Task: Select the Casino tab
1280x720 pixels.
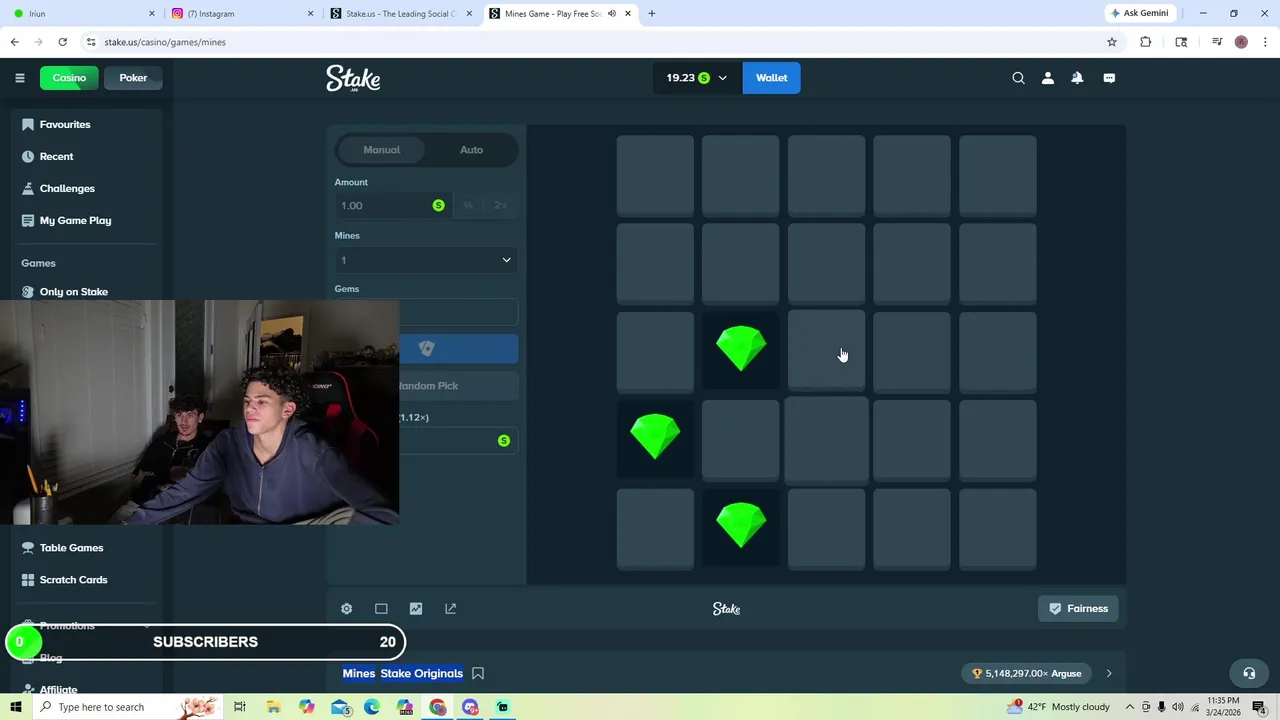Action: click(69, 78)
